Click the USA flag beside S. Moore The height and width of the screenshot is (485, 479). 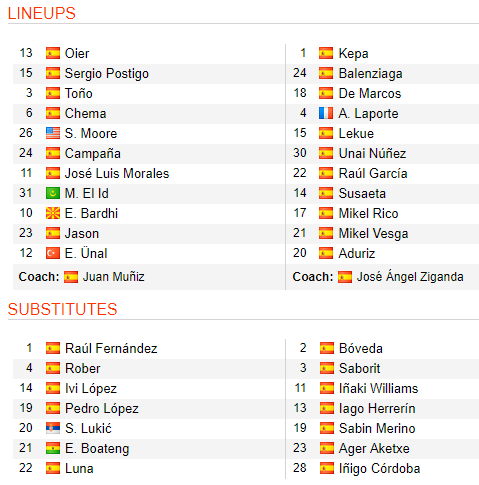pyautogui.click(x=53, y=133)
